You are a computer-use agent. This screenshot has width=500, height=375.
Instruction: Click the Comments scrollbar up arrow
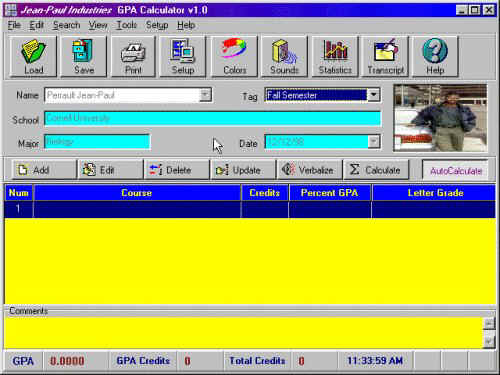click(489, 323)
